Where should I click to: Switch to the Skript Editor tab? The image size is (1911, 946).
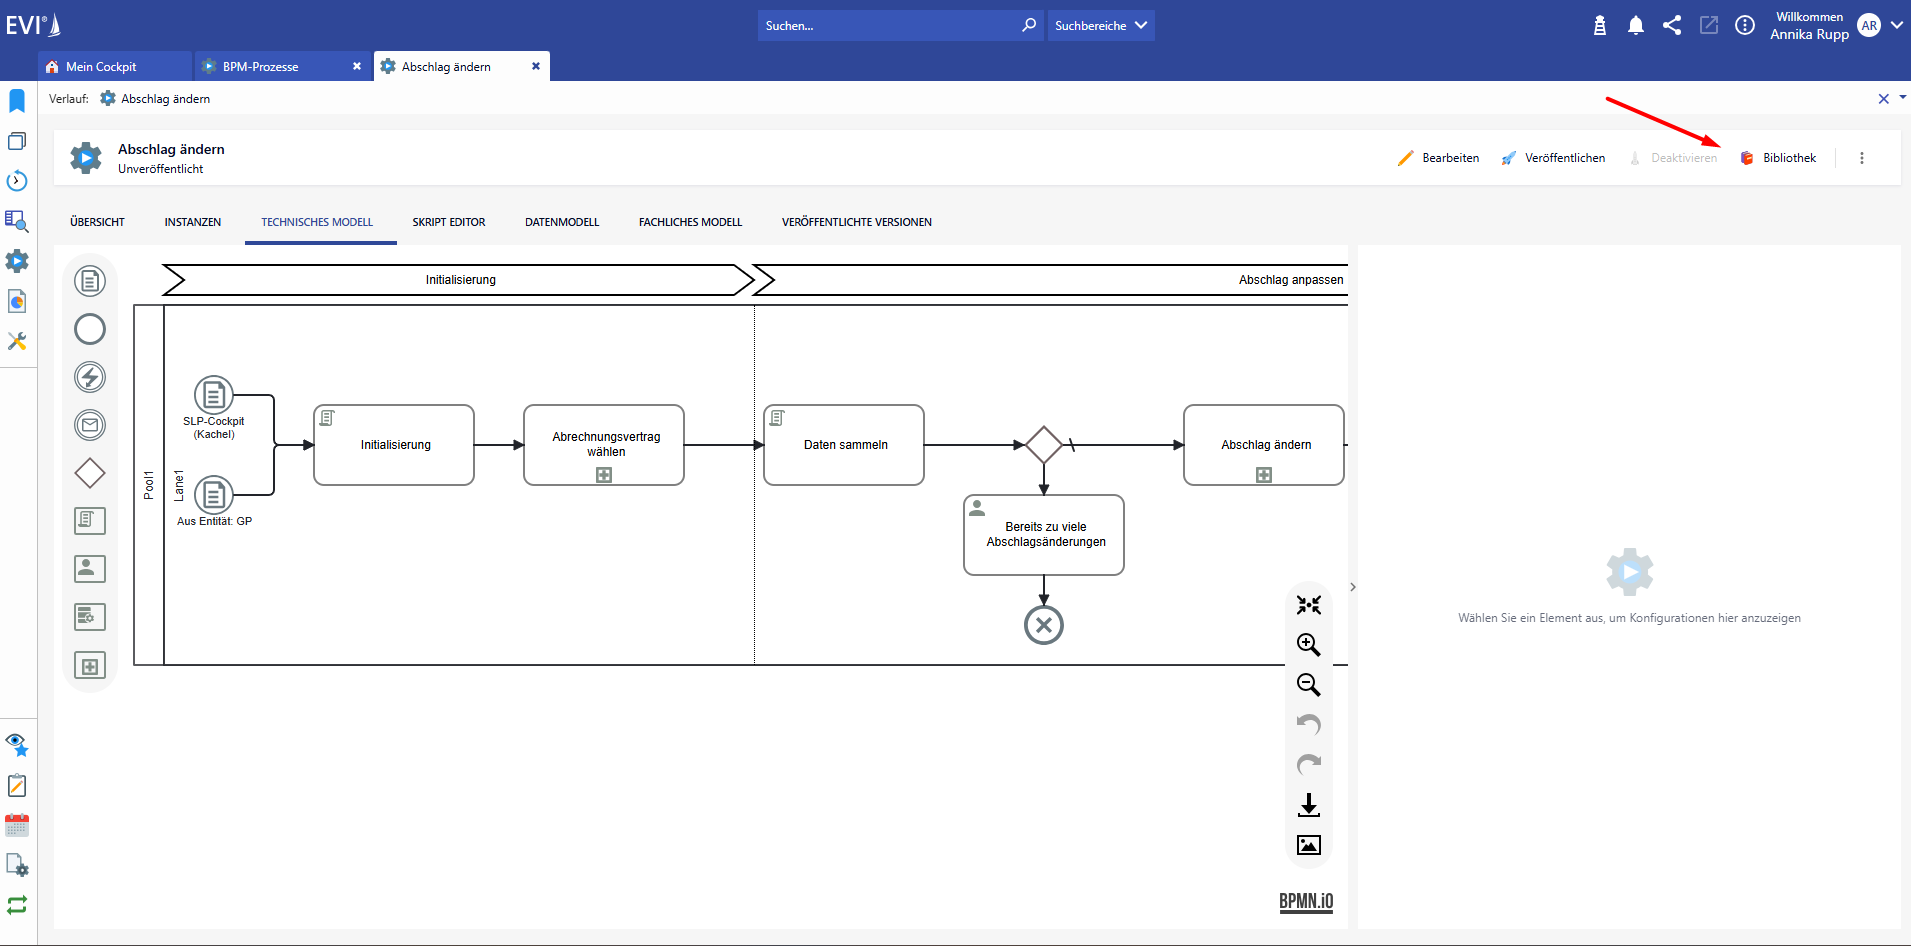click(448, 222)
